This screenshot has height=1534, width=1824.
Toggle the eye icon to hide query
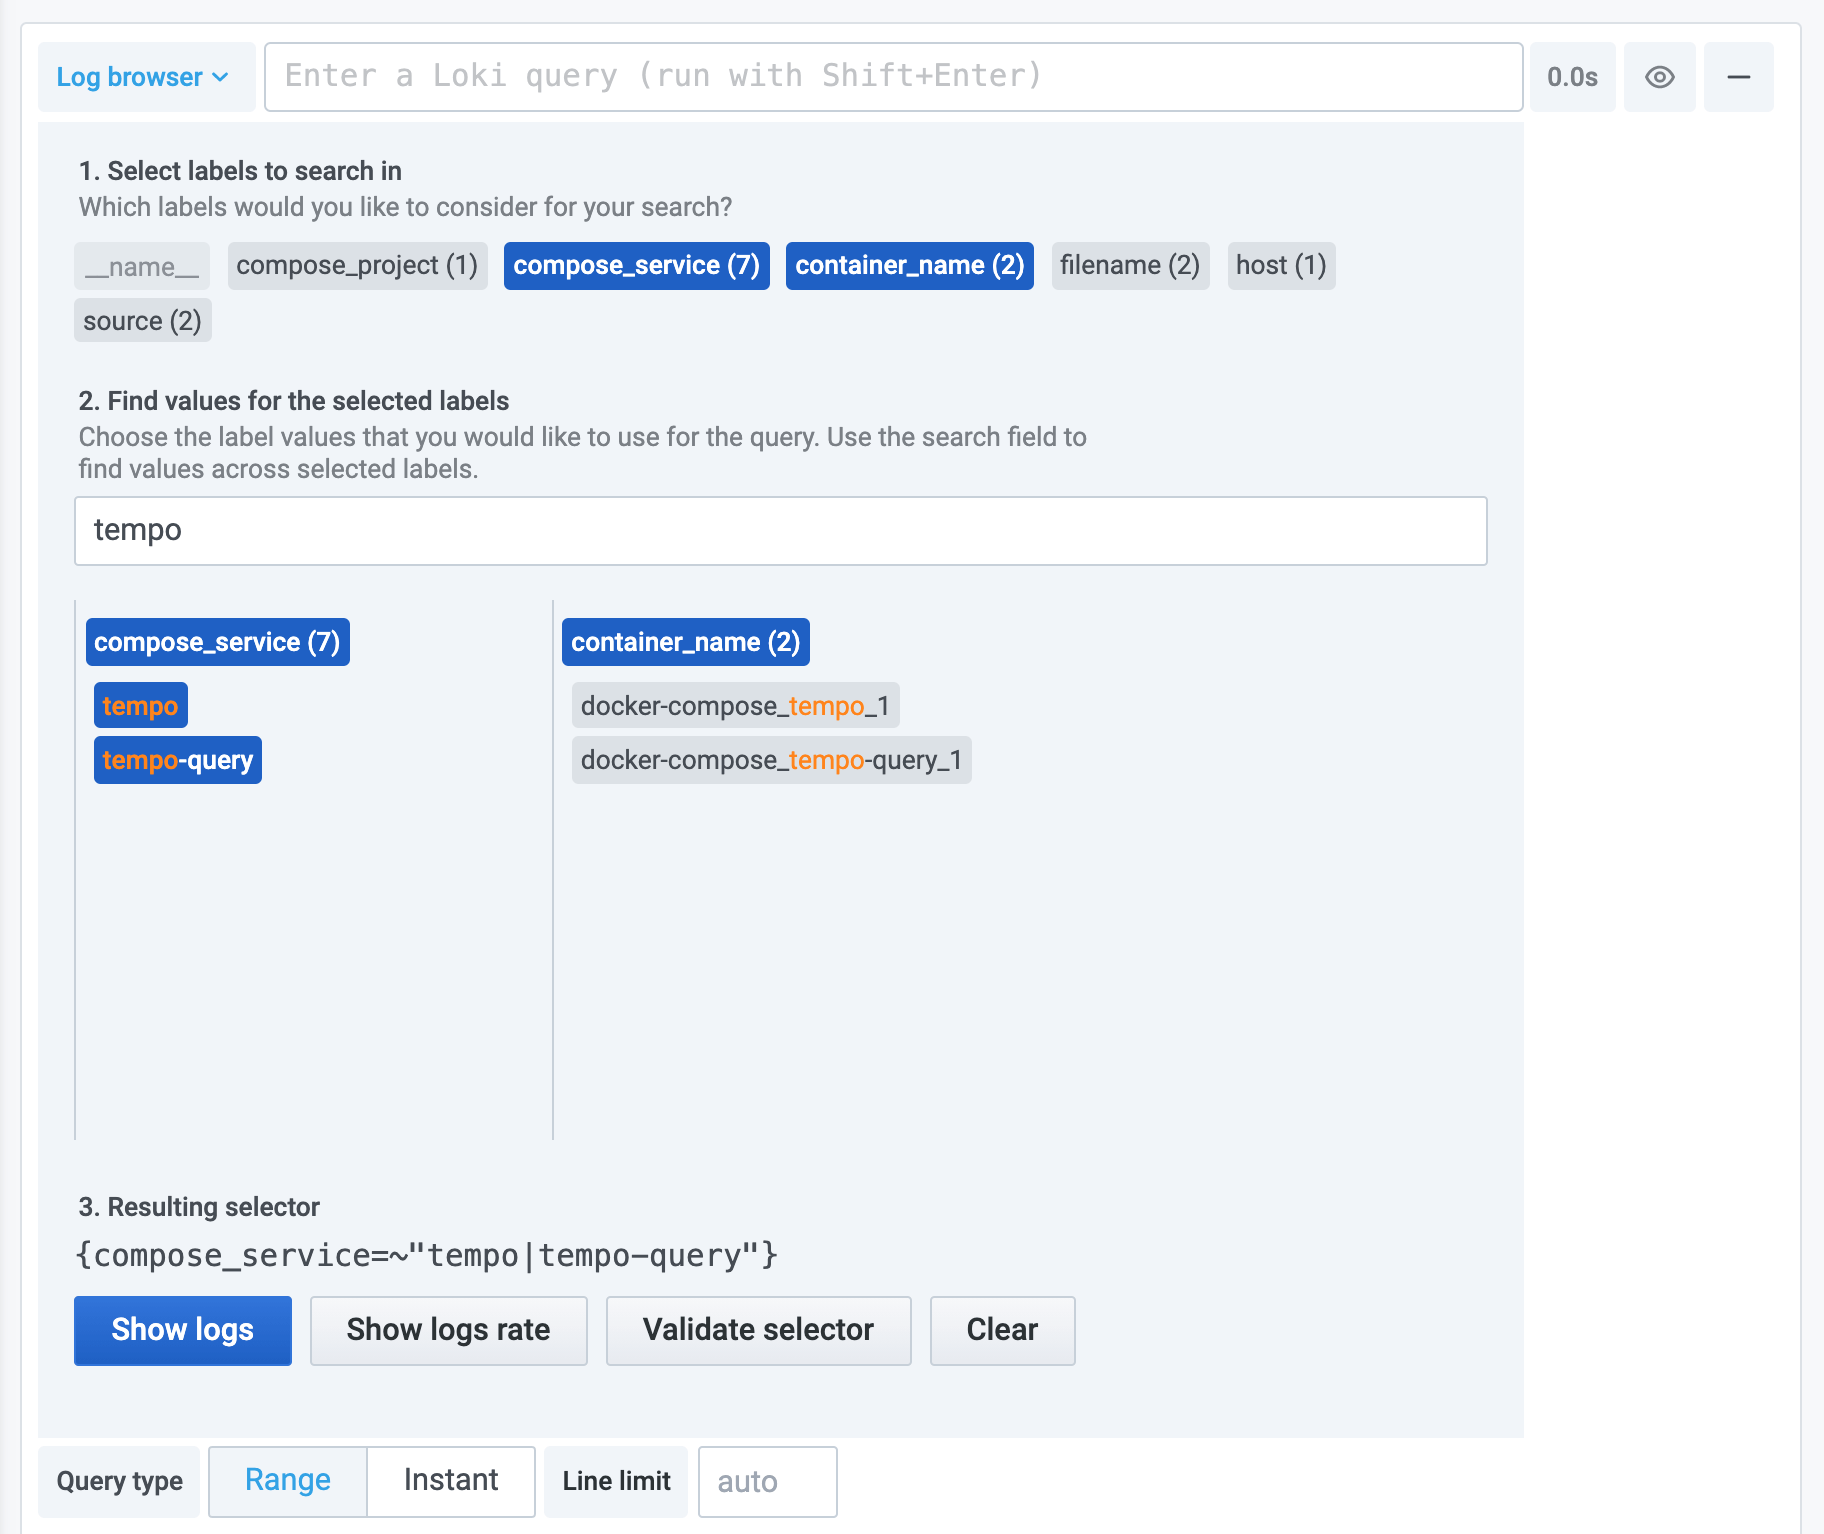[1659, 77]
